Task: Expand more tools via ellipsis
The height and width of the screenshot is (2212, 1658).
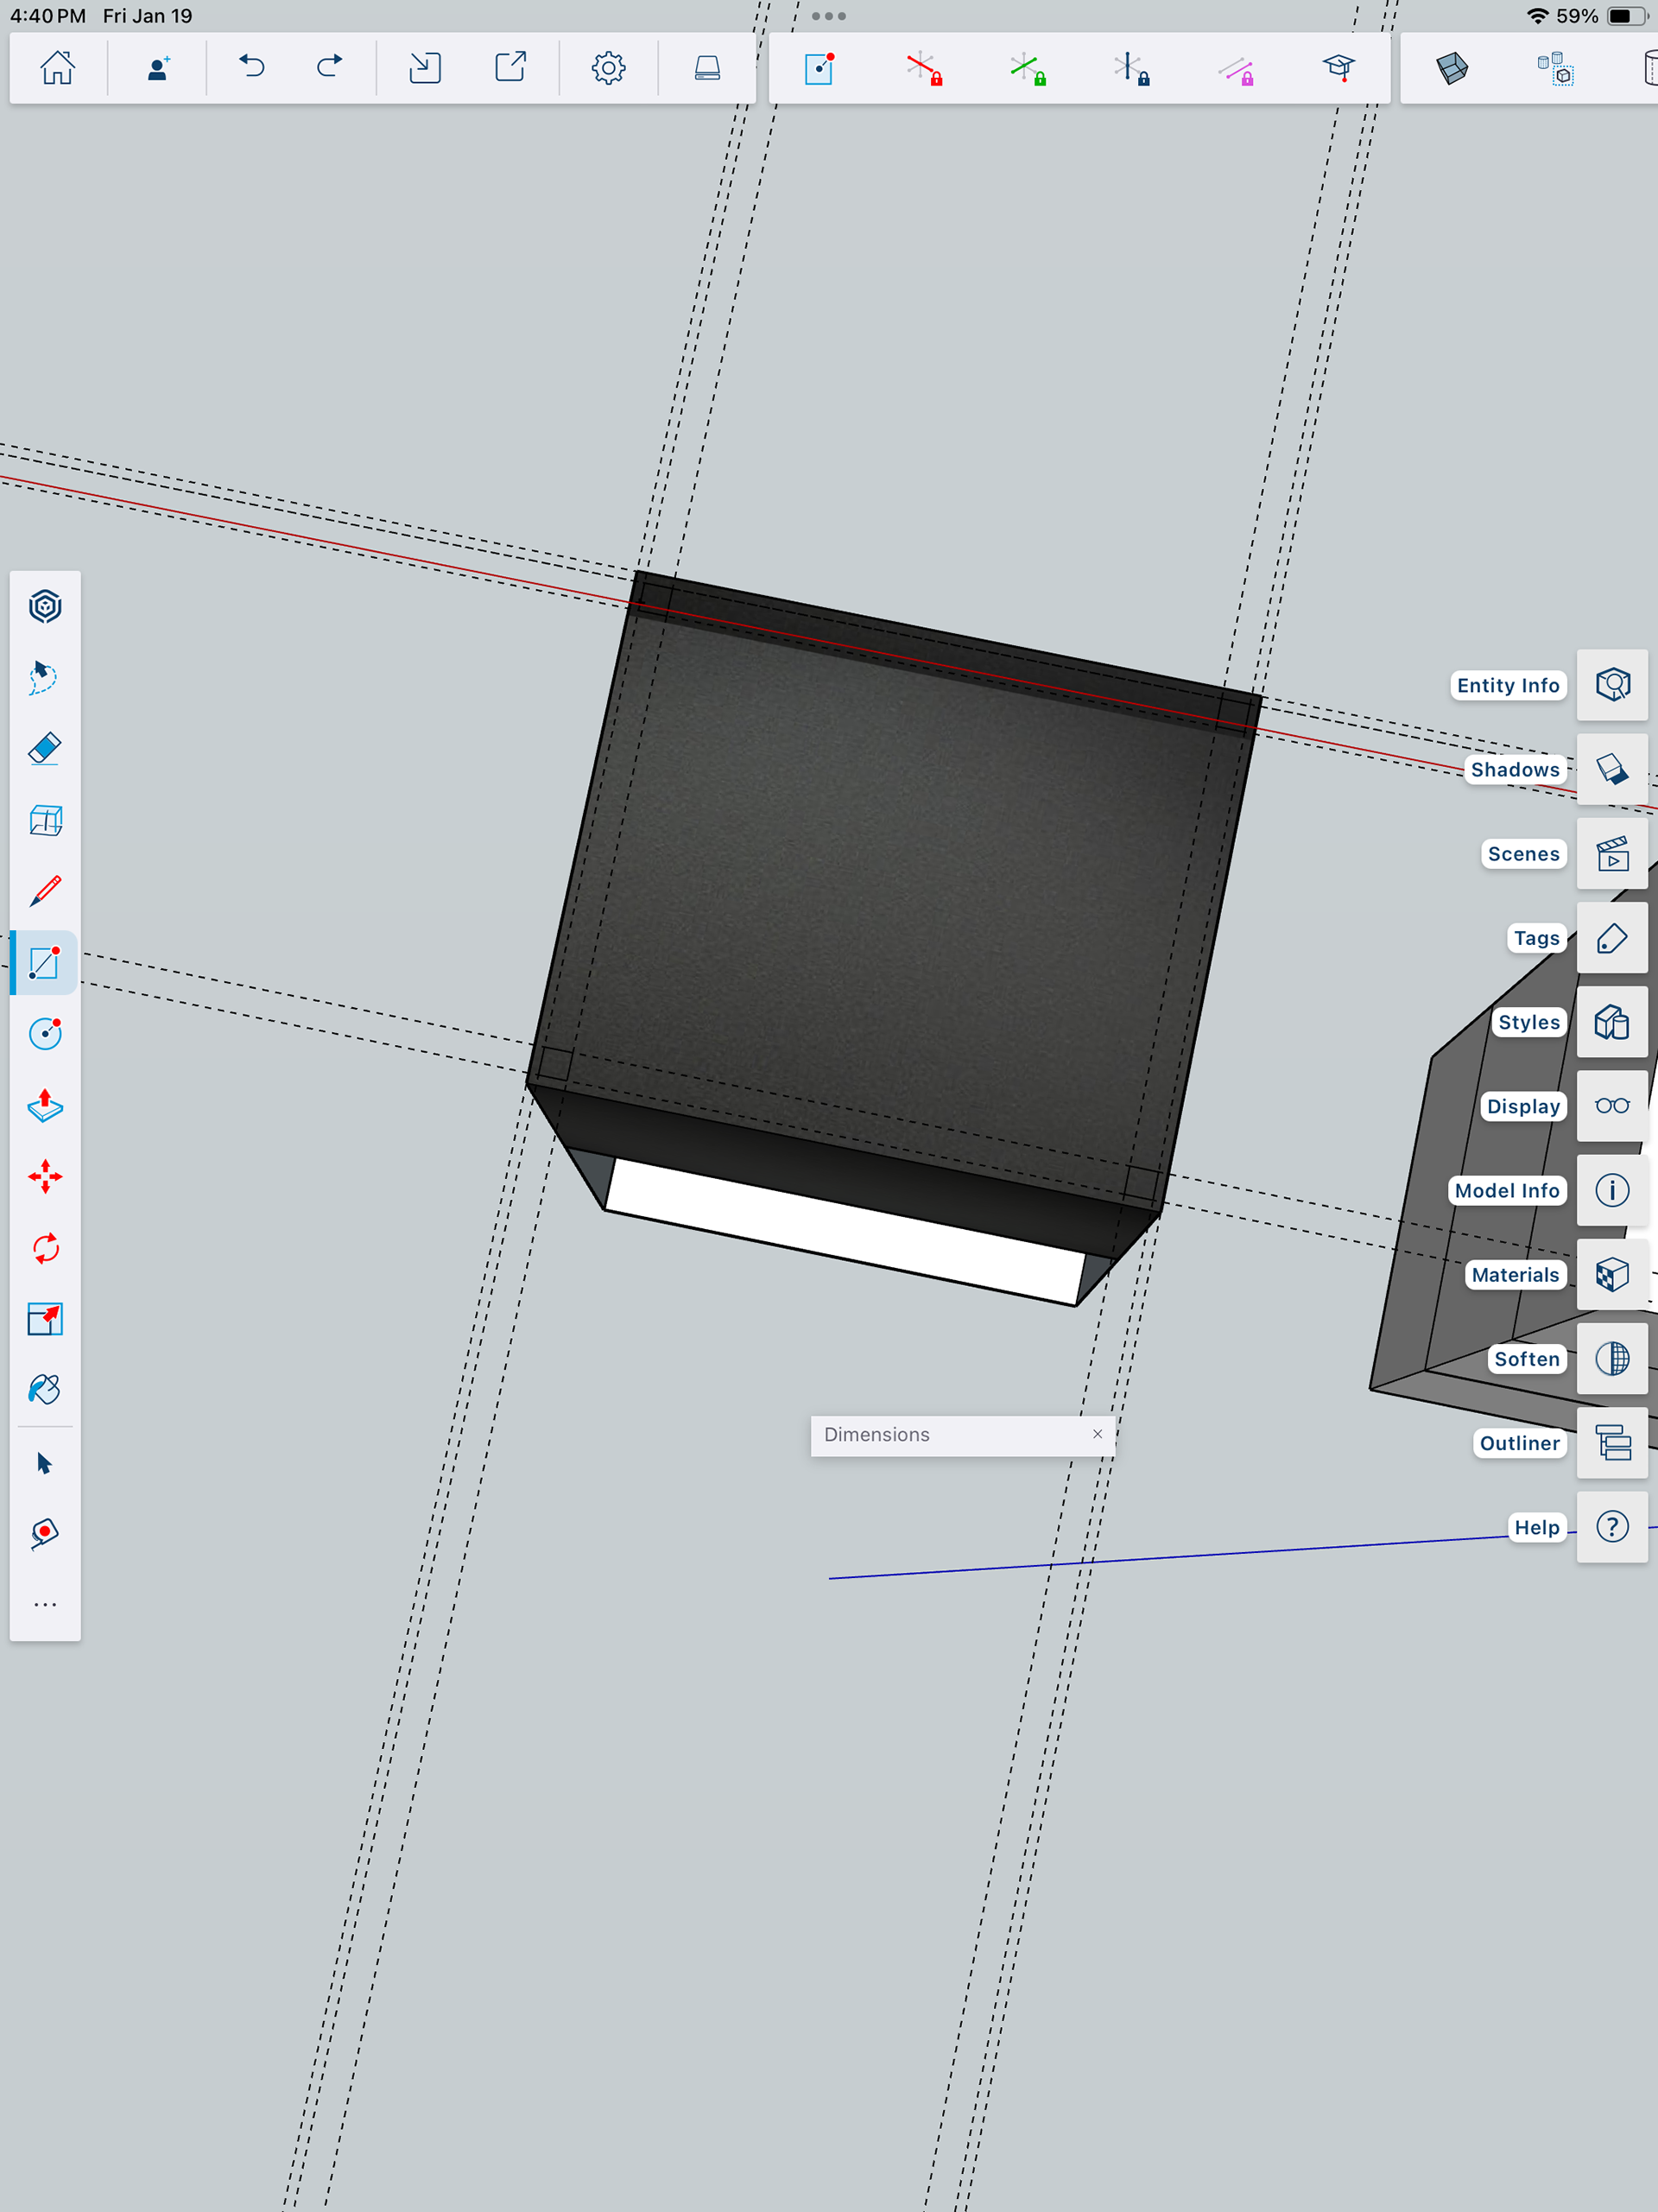Action: [x=45, y=1604]
